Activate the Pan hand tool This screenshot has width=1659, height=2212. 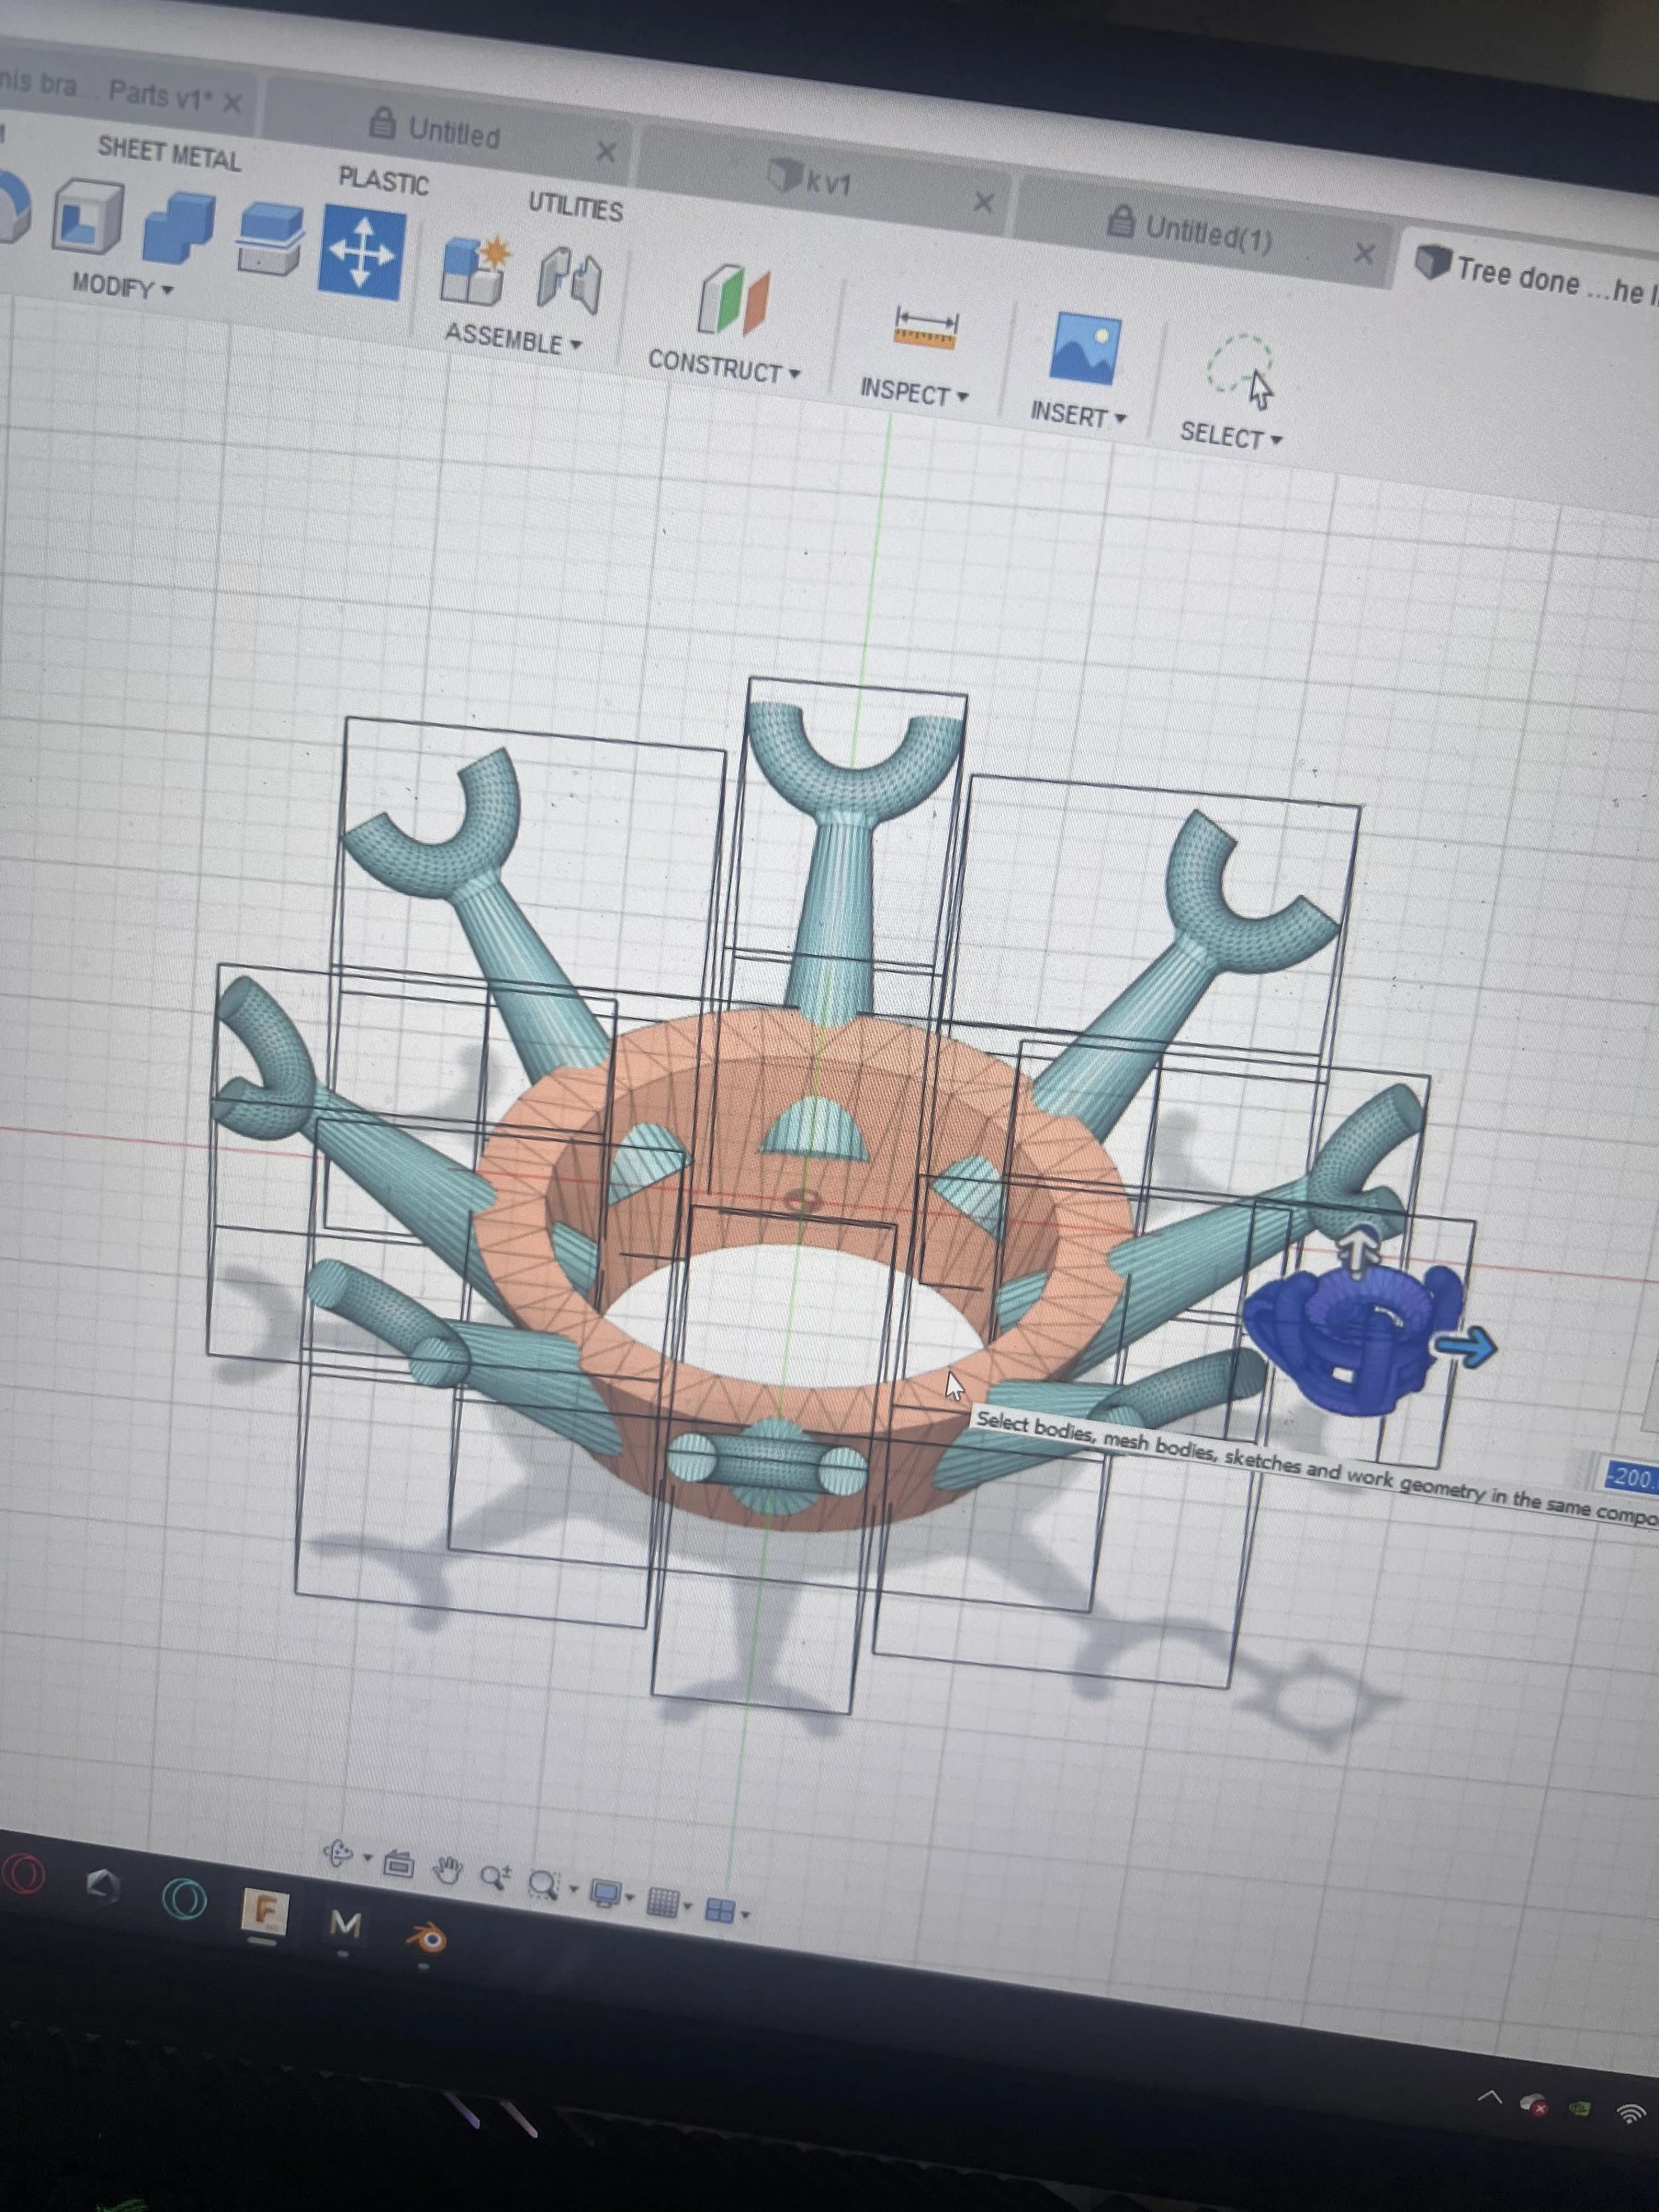(x=447, y=1869)
